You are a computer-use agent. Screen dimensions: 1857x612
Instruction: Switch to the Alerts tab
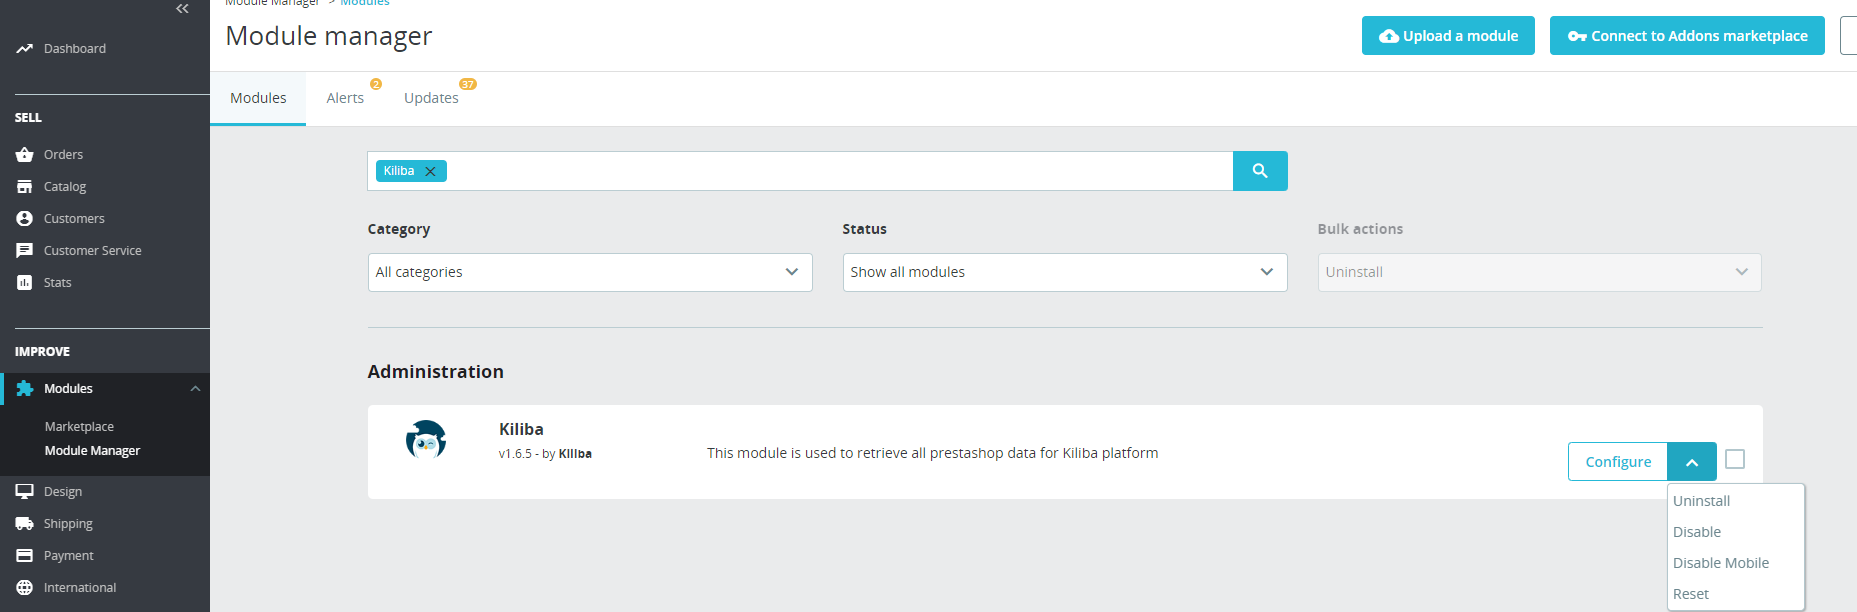pyautogui.click(x=345, y=98)
